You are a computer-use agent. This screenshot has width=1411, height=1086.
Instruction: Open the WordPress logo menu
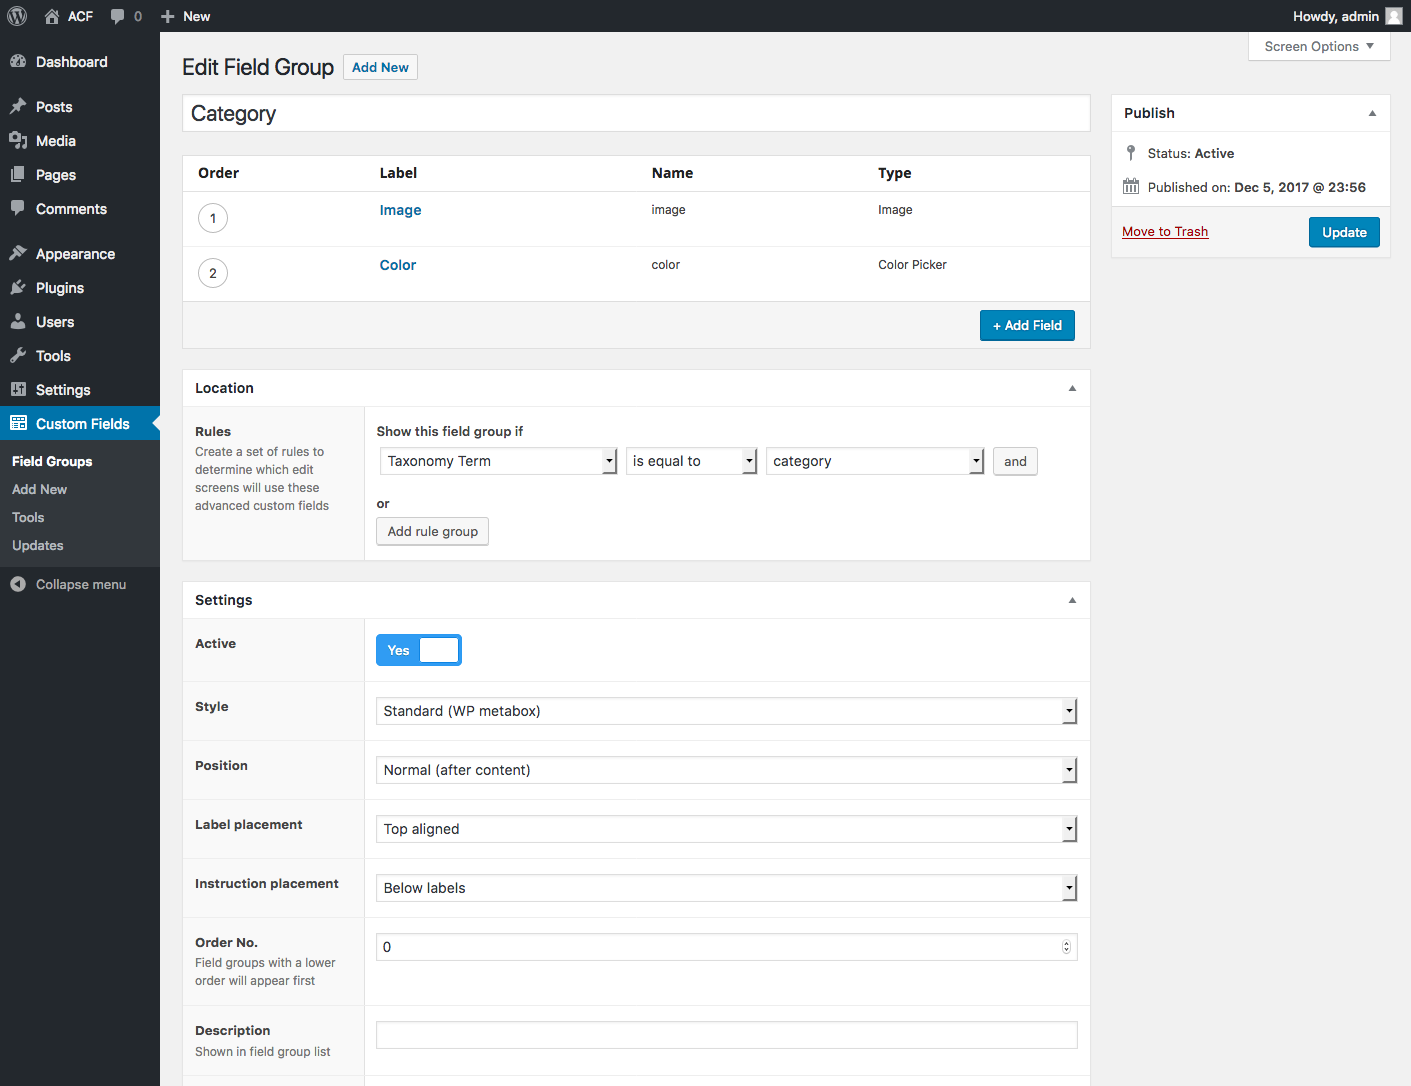(x=16, y=16)
